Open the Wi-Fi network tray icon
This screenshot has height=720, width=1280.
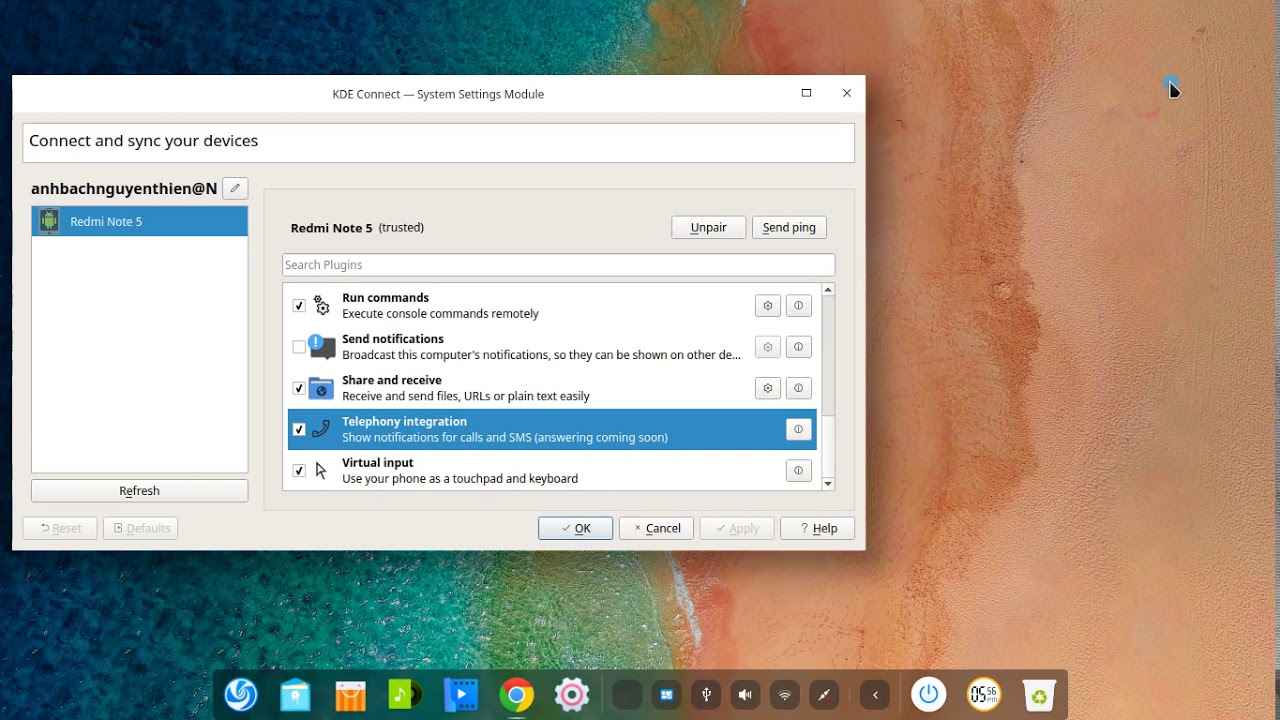[x=785, y=695]
